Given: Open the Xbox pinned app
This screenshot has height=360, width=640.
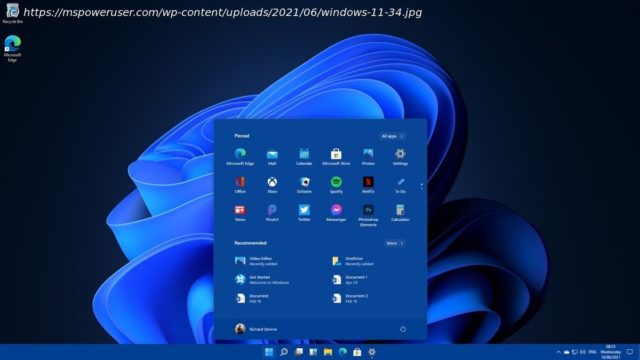Looking at the screenshot, I should 272,184.
